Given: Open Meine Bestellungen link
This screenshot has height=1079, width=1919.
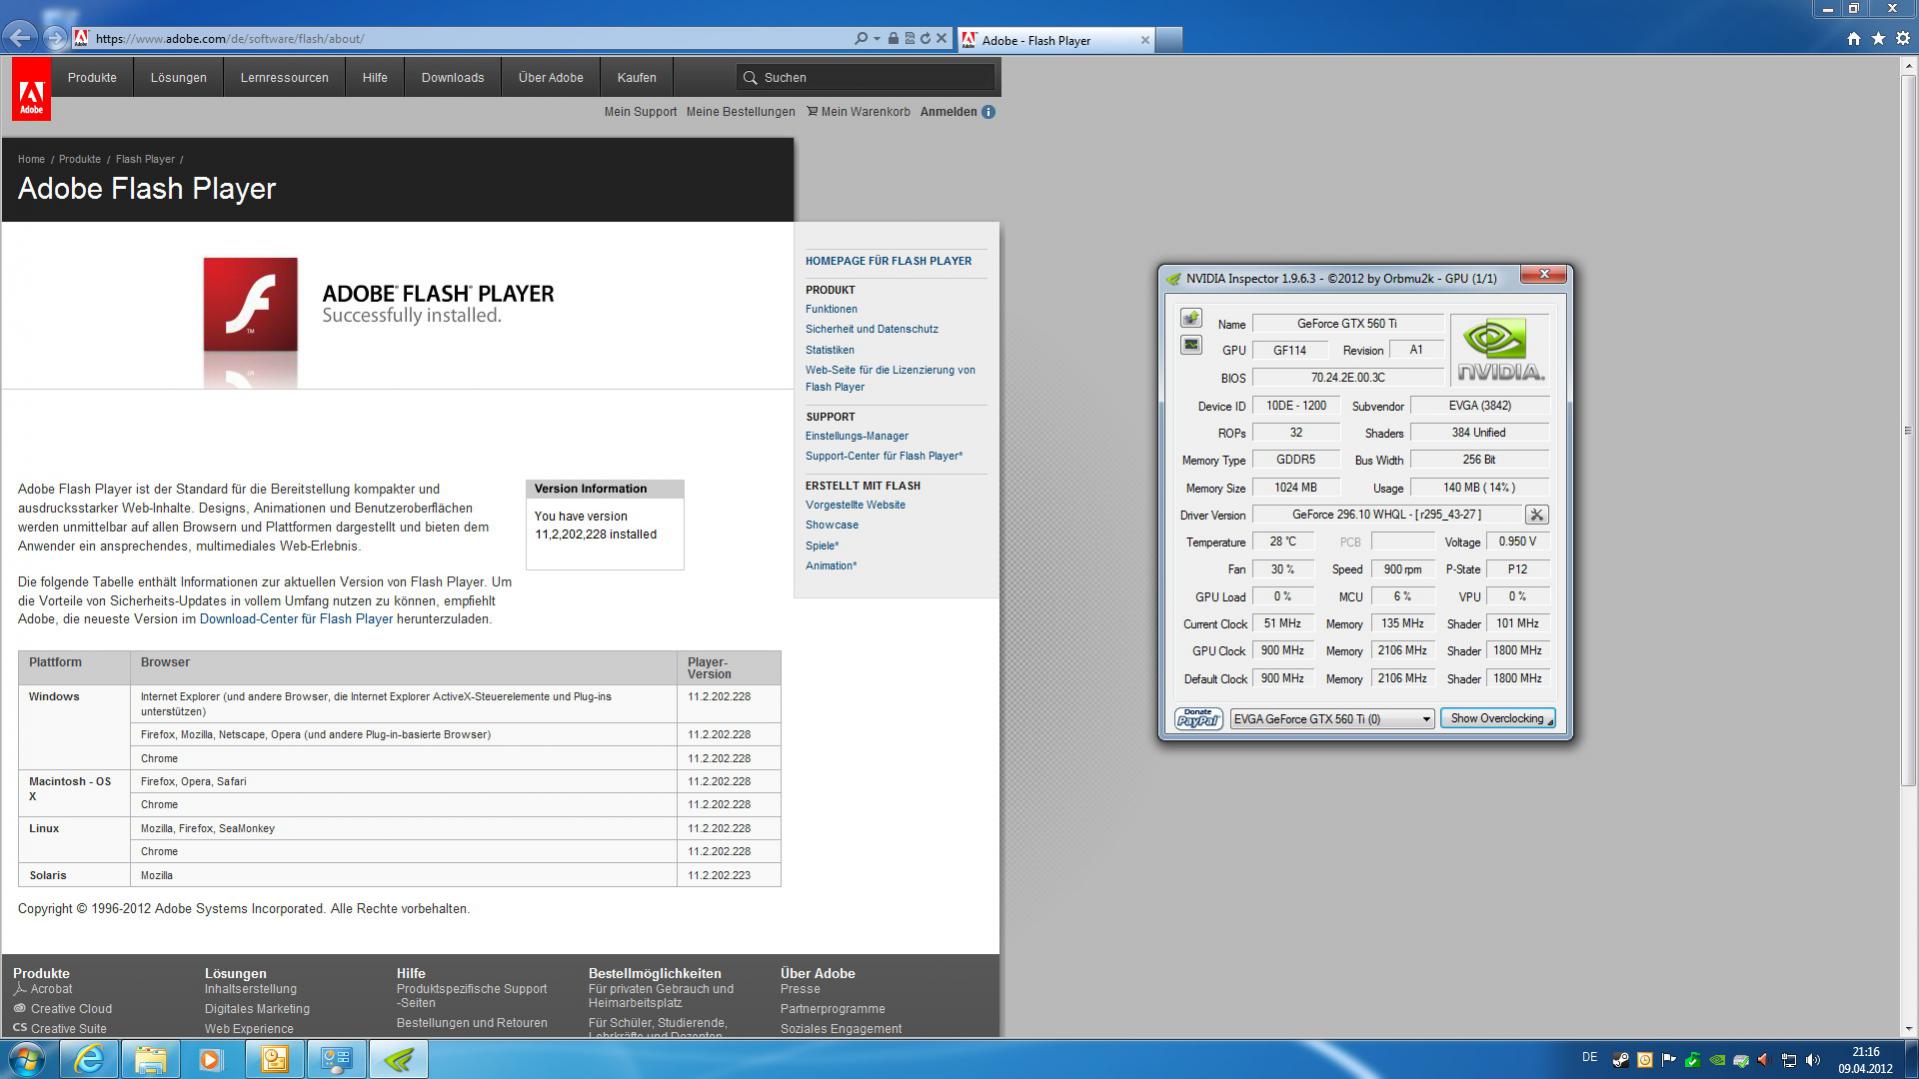Looking at the screenshot, I should [741, 112].
